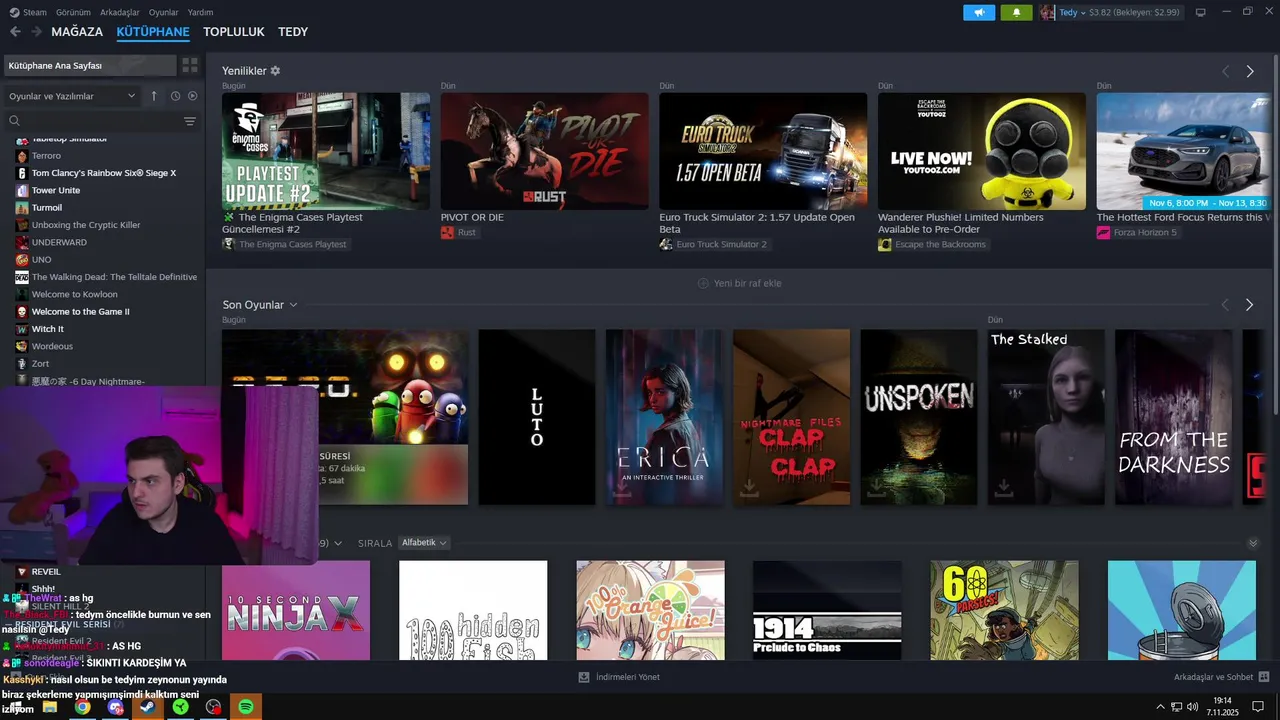
Task: Switch to the TOPLULUK tab
Action: point(234,32)
